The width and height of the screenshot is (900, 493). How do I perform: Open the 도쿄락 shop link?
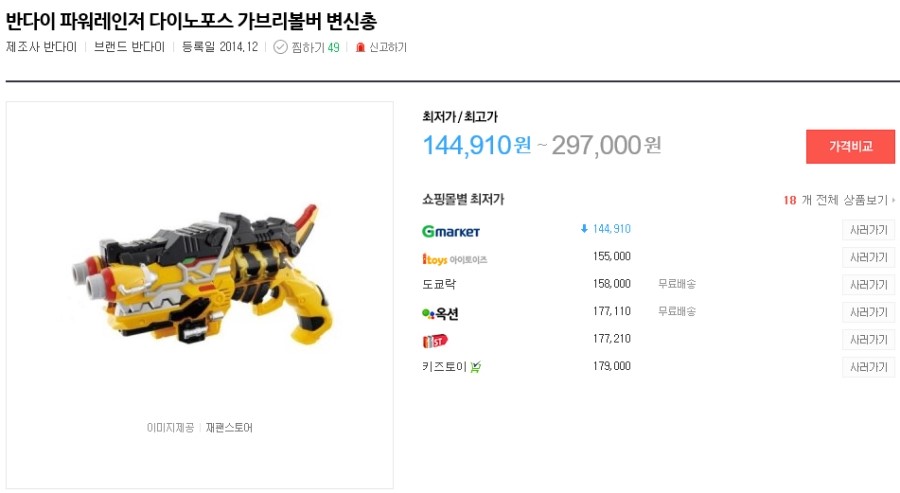439,284
